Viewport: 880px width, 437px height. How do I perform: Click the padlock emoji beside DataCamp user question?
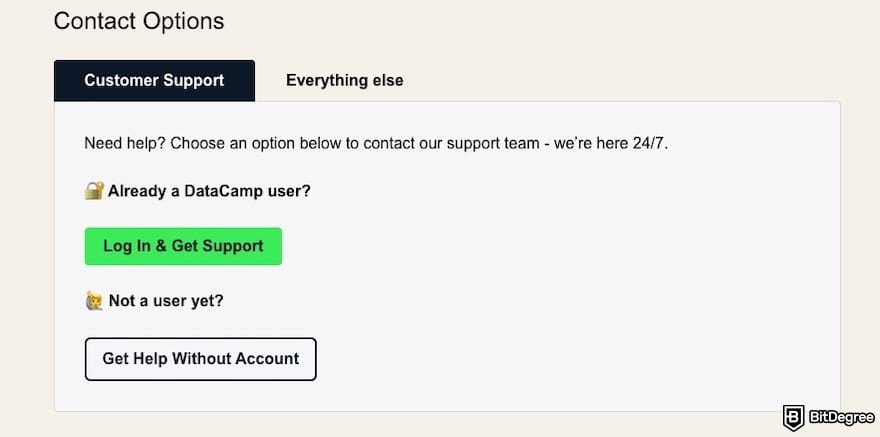coord(94,191)
